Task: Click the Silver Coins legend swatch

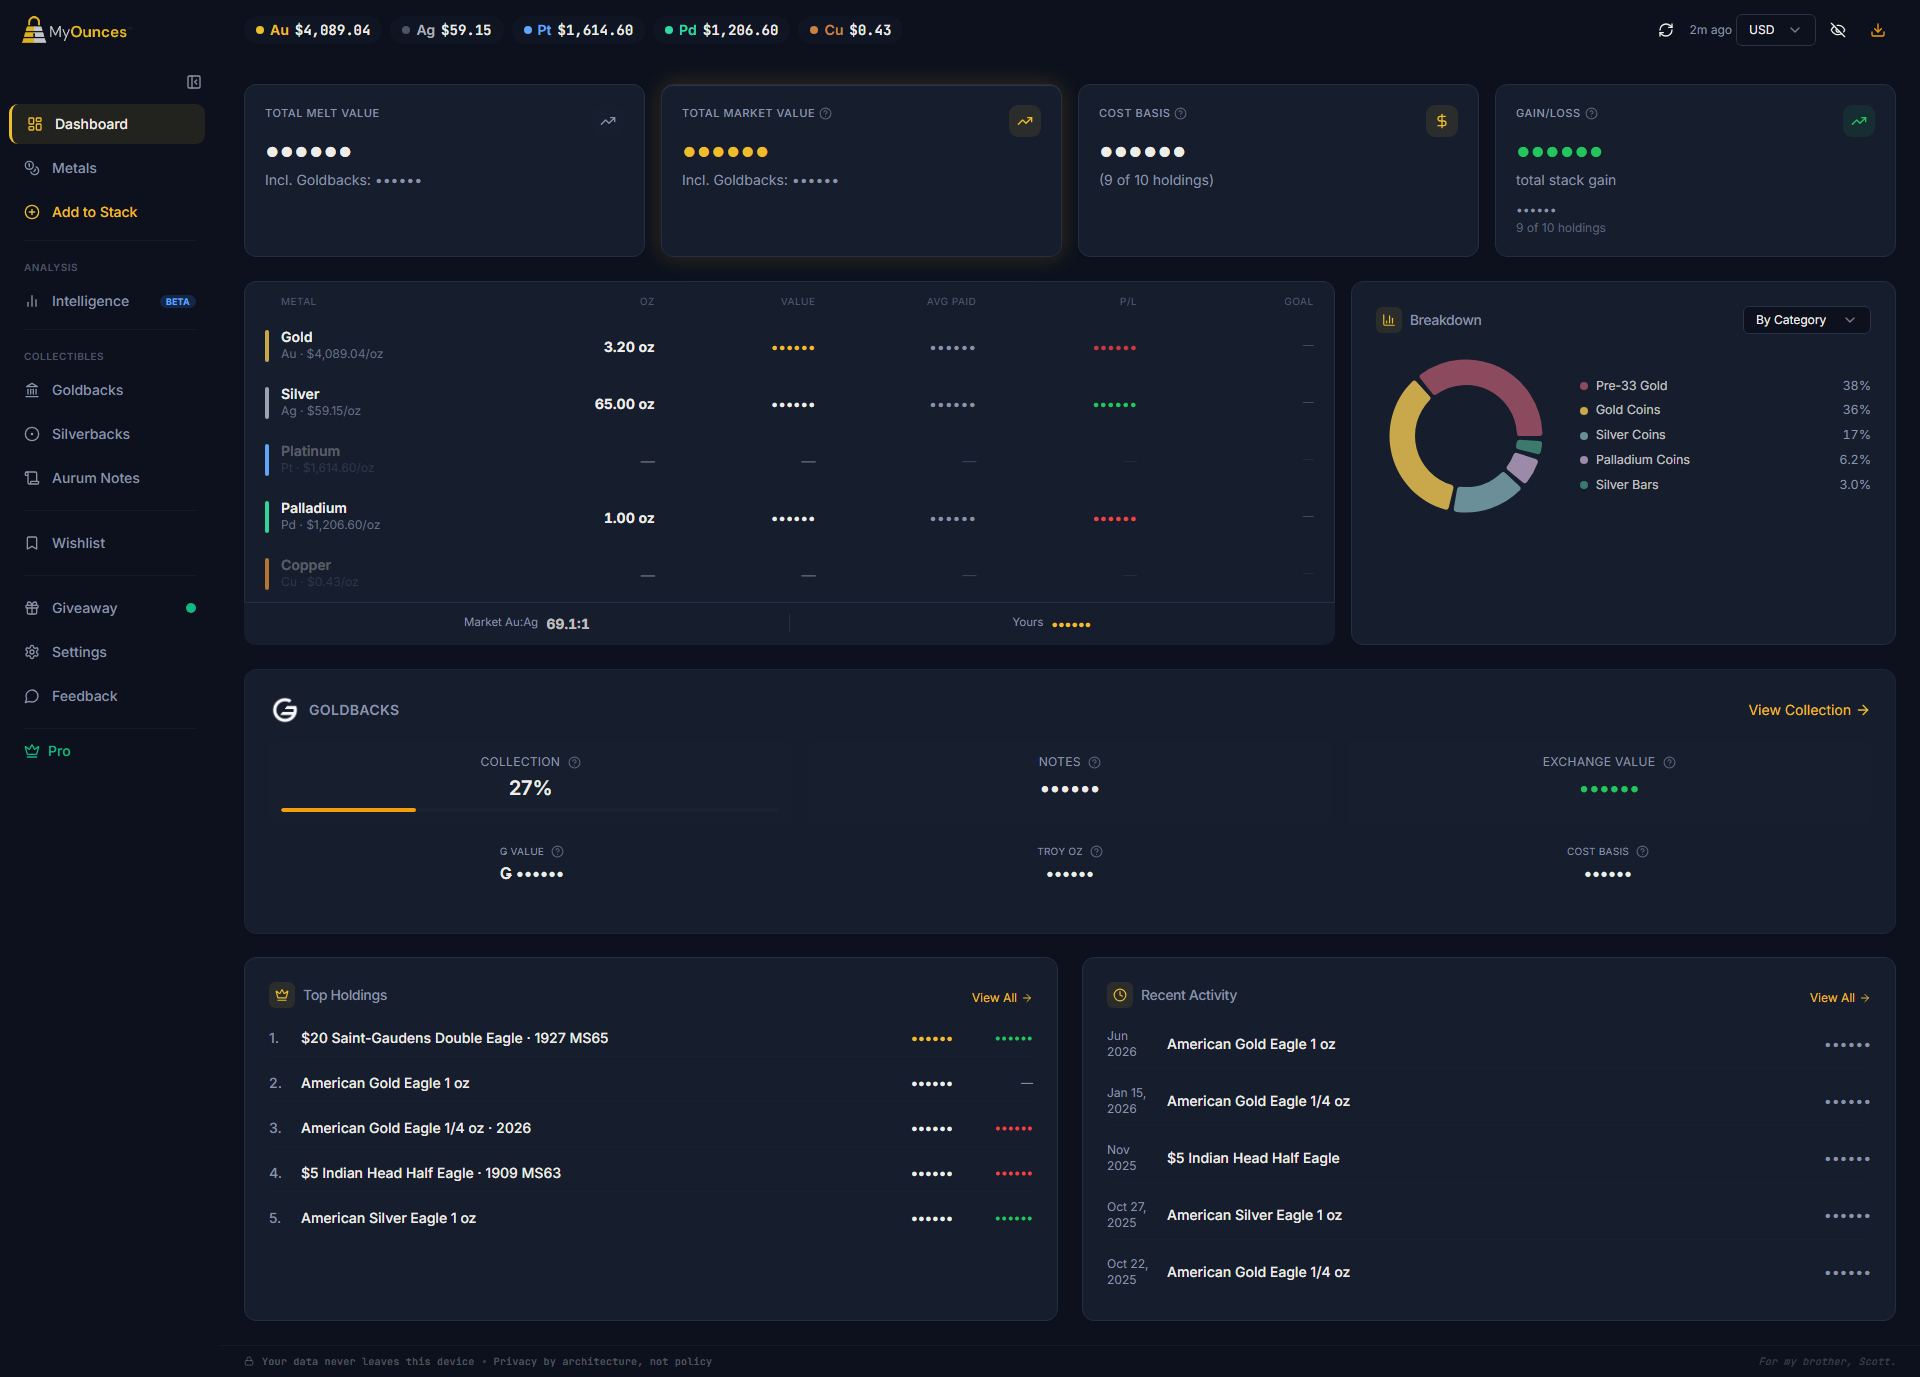Action: 1584,436
